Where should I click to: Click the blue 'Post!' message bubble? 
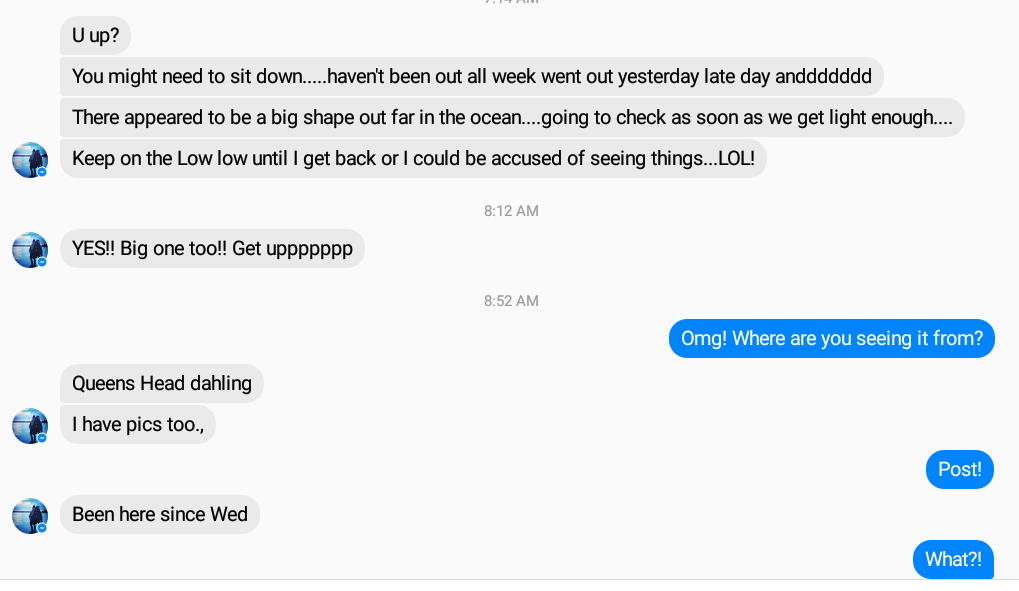click(959, 470)
